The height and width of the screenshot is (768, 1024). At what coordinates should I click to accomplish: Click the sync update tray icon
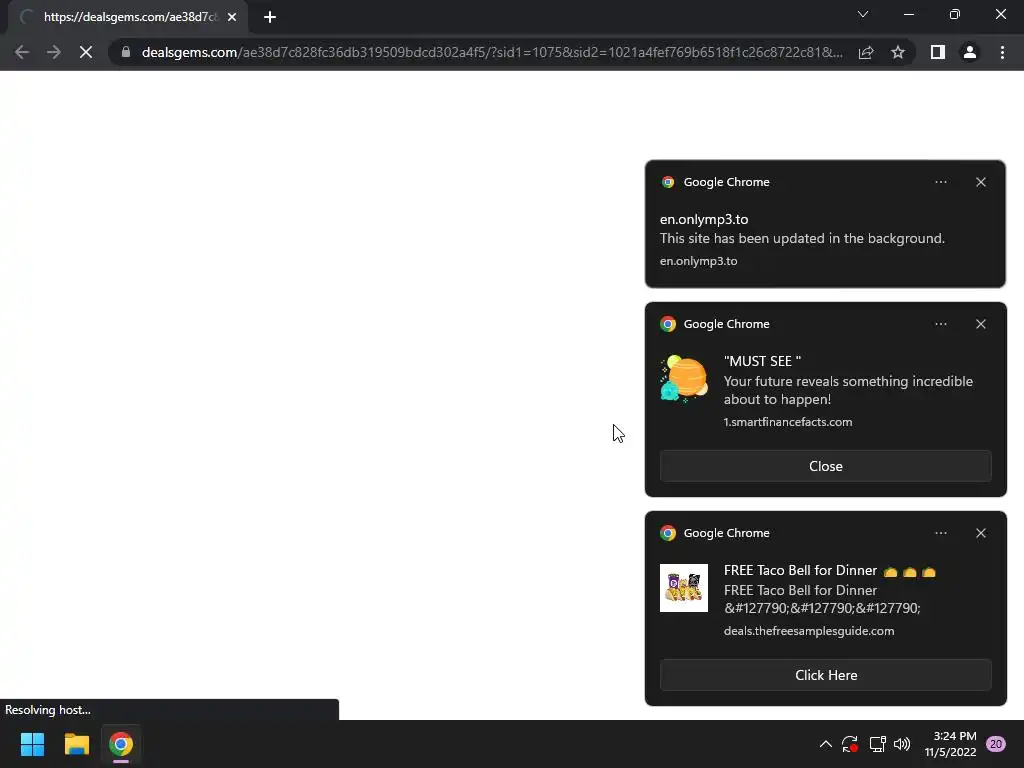click(850, 744)
